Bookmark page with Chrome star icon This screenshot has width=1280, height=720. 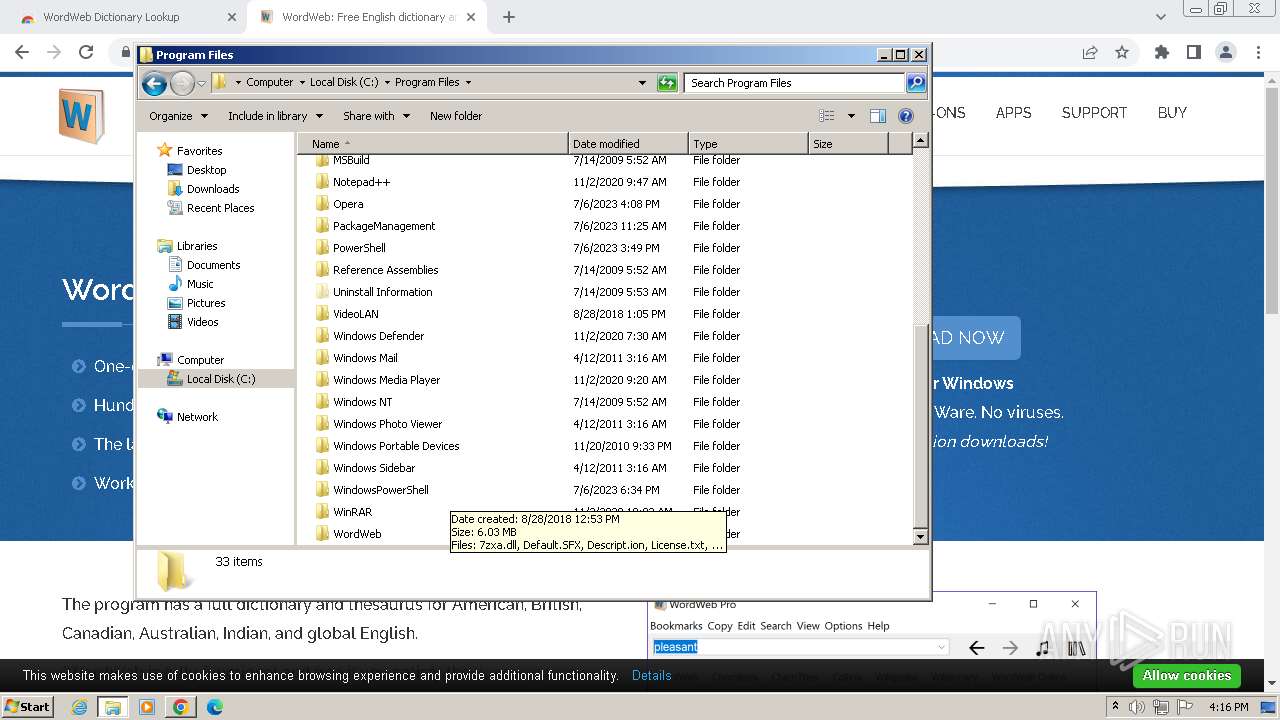pyautogui.click(x=1122, y=52)
